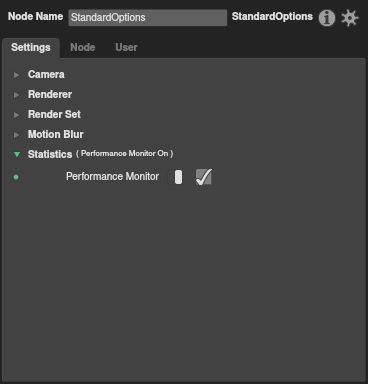
Task: Click the Node Name label
Action: 35,16
